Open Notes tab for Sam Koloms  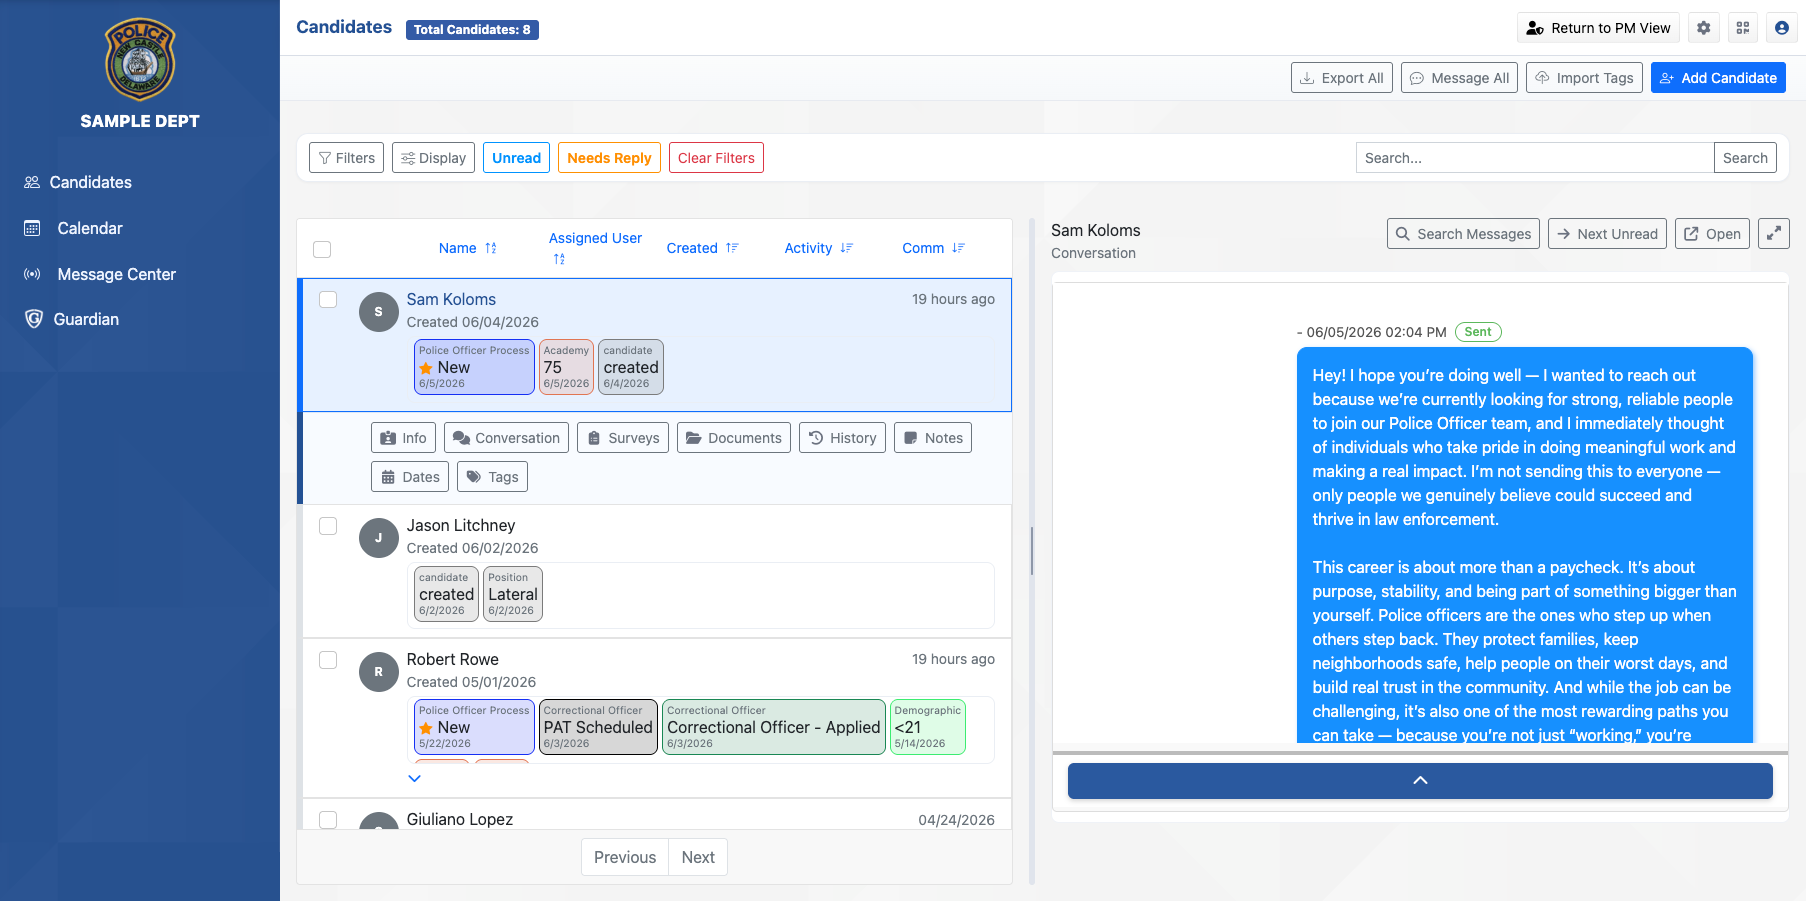coord(933,438)
